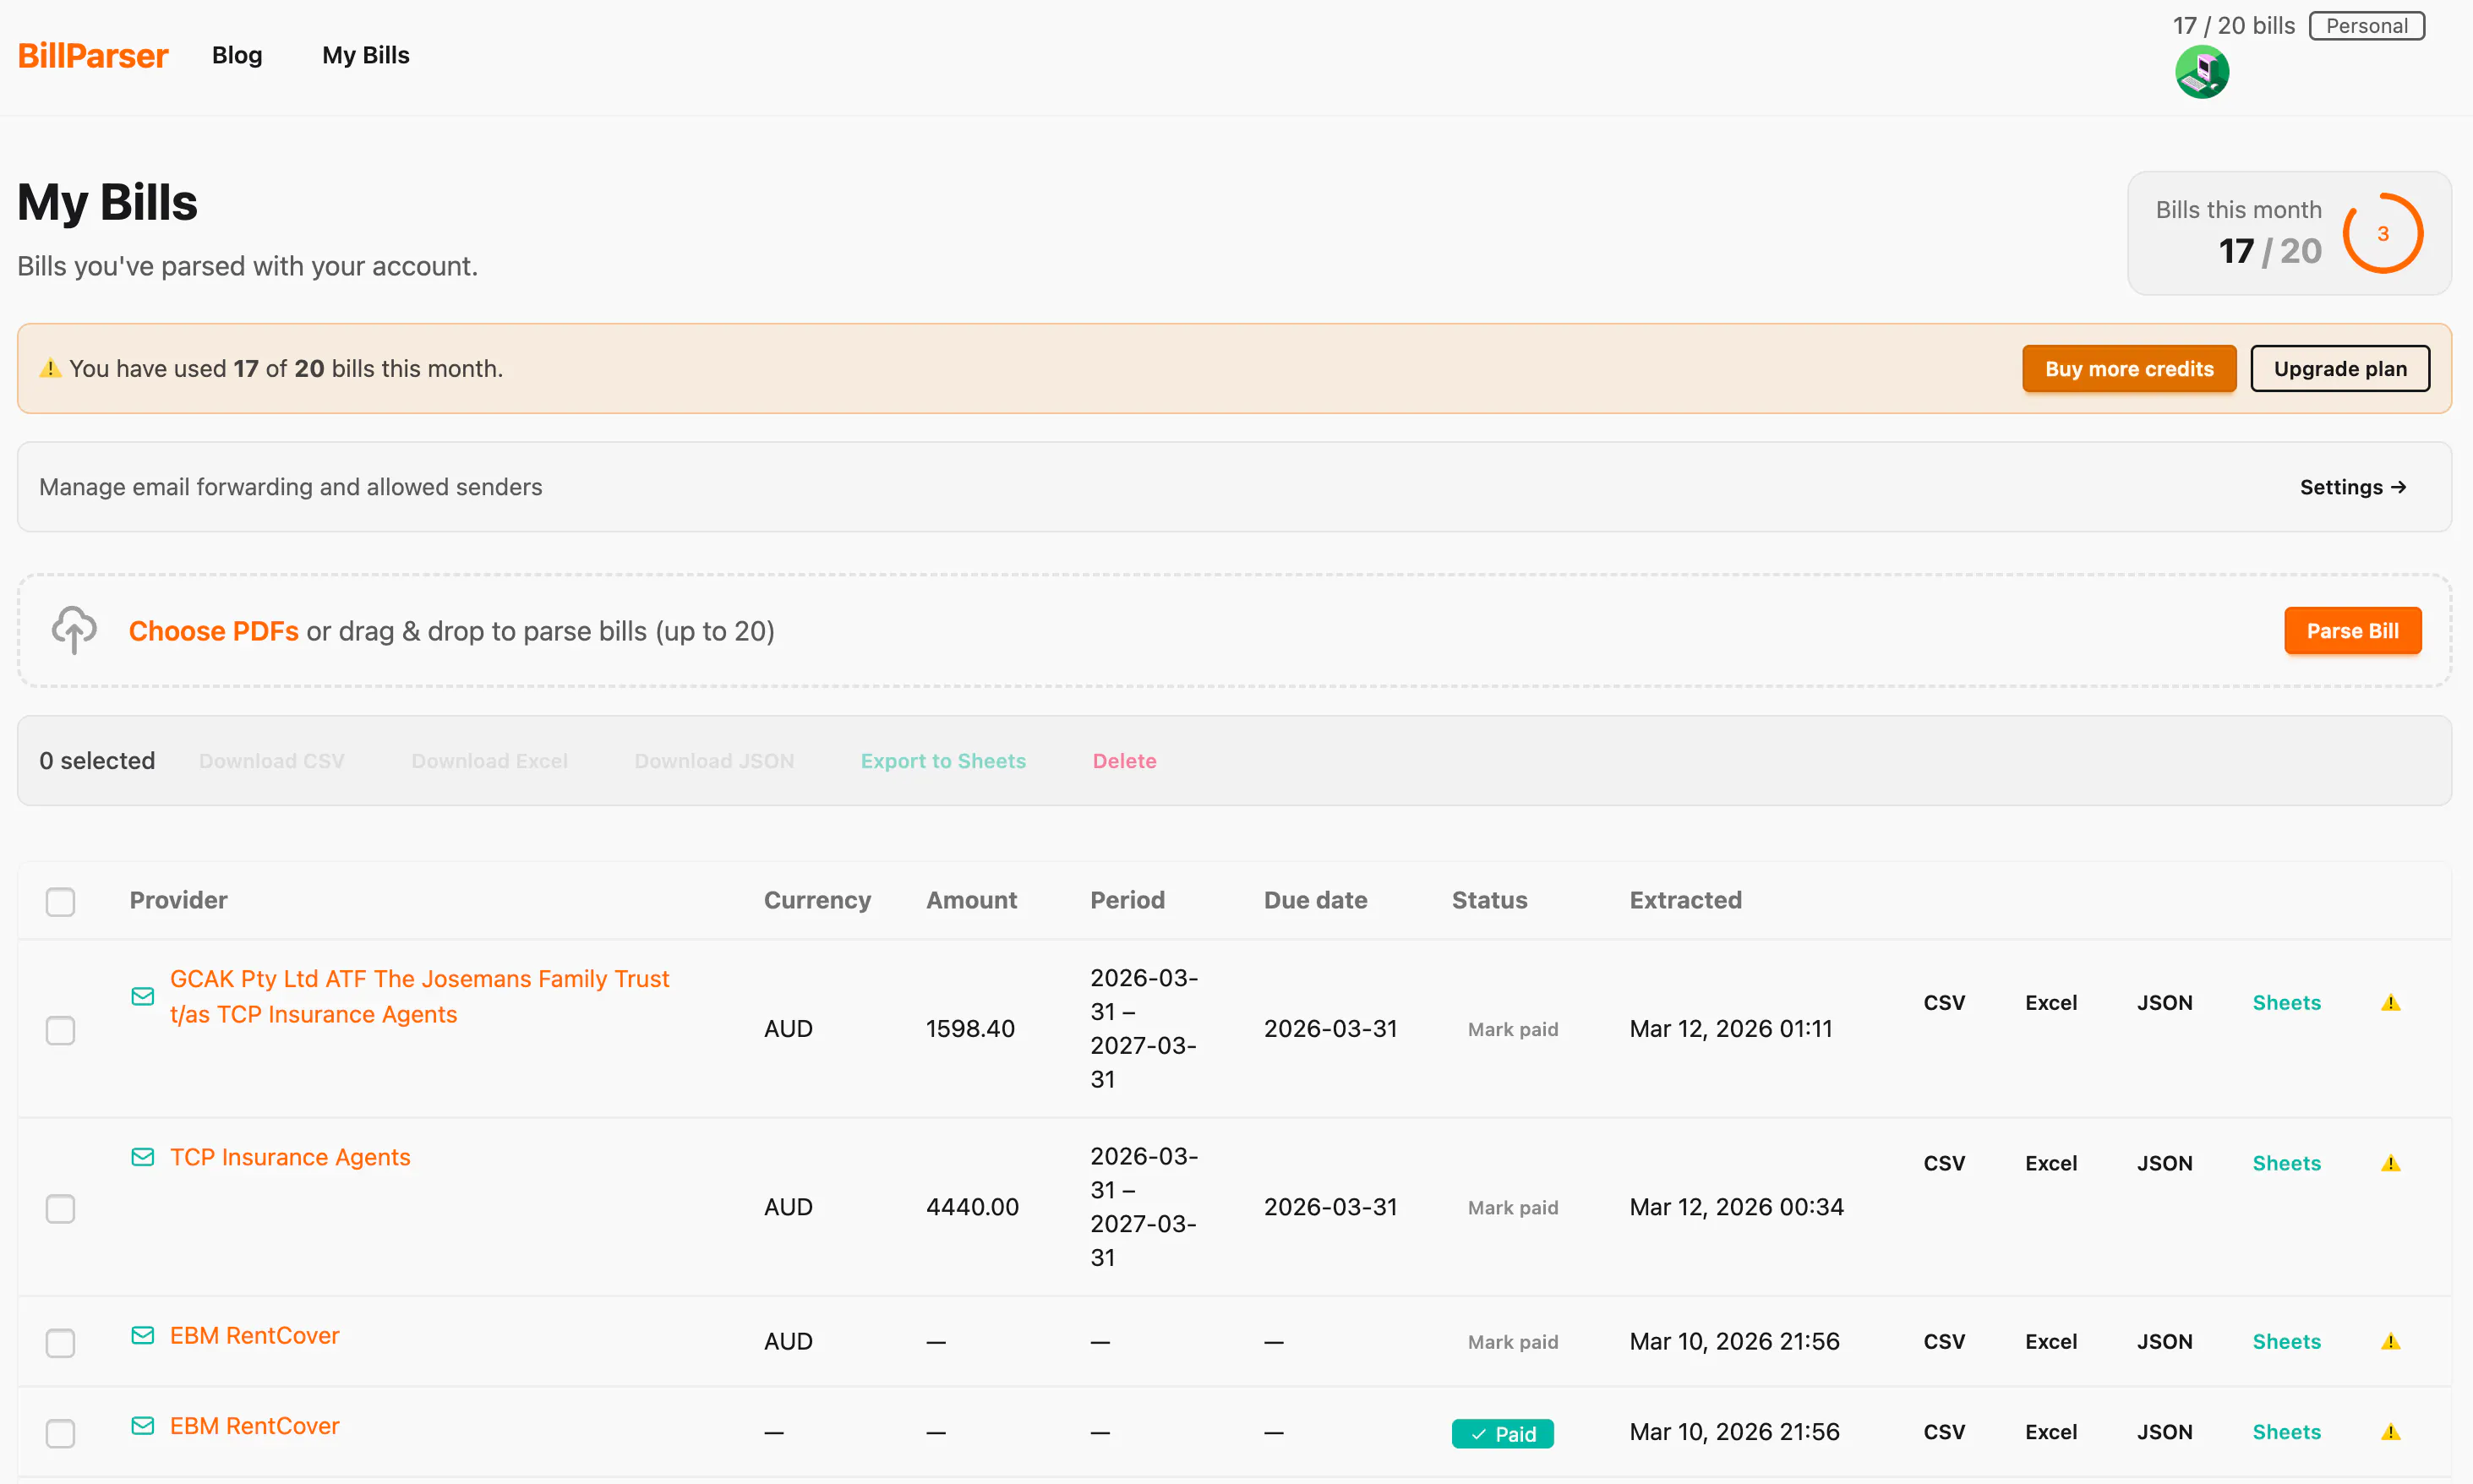Image resolution: width=2473 pixels, height=1484 pixels.
Task: Download CSV for unpaid EBM RentCover
Action: [1943, 1341]
